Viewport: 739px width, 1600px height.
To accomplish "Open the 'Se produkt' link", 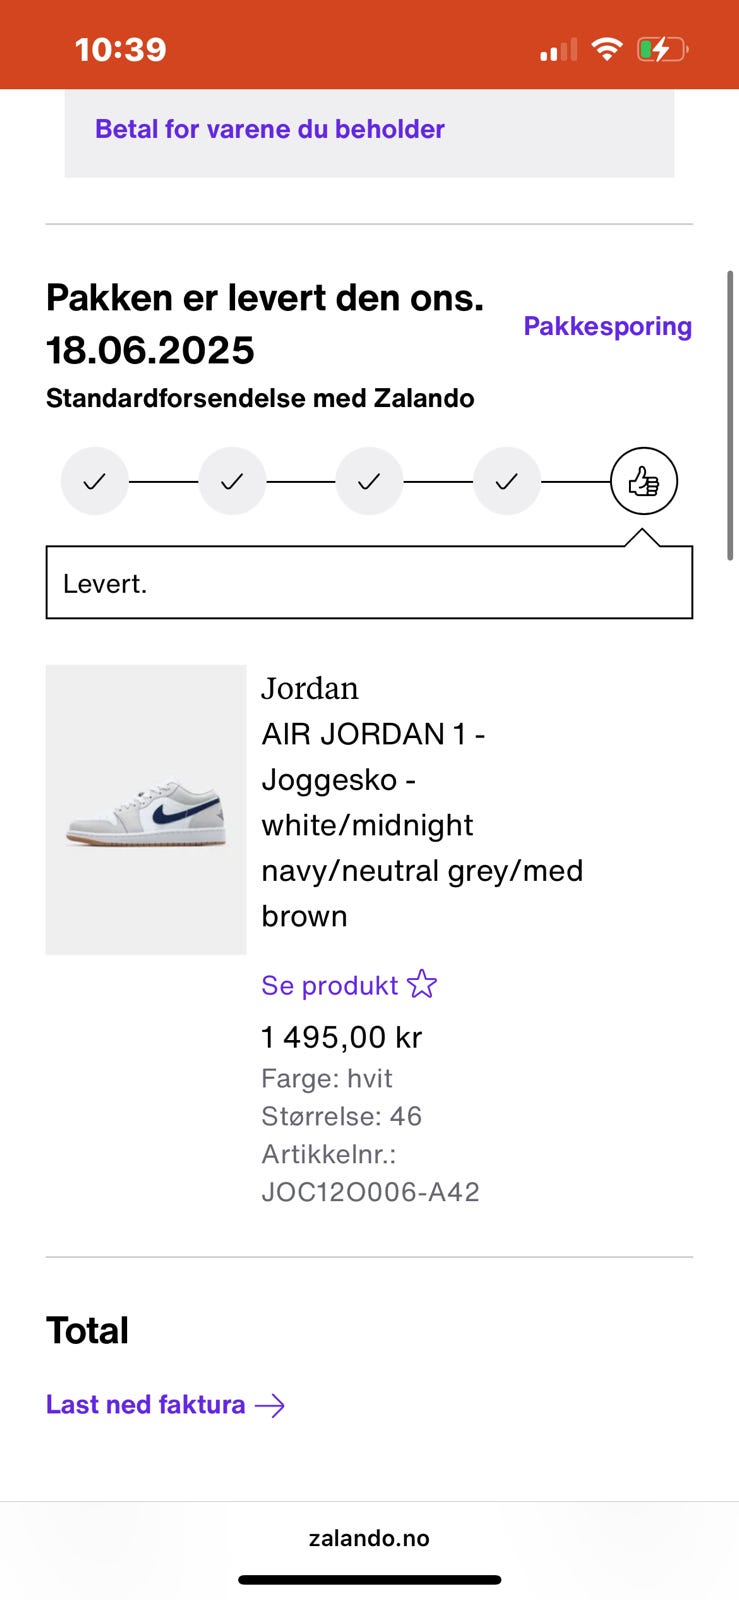I will tap(329, 985).
